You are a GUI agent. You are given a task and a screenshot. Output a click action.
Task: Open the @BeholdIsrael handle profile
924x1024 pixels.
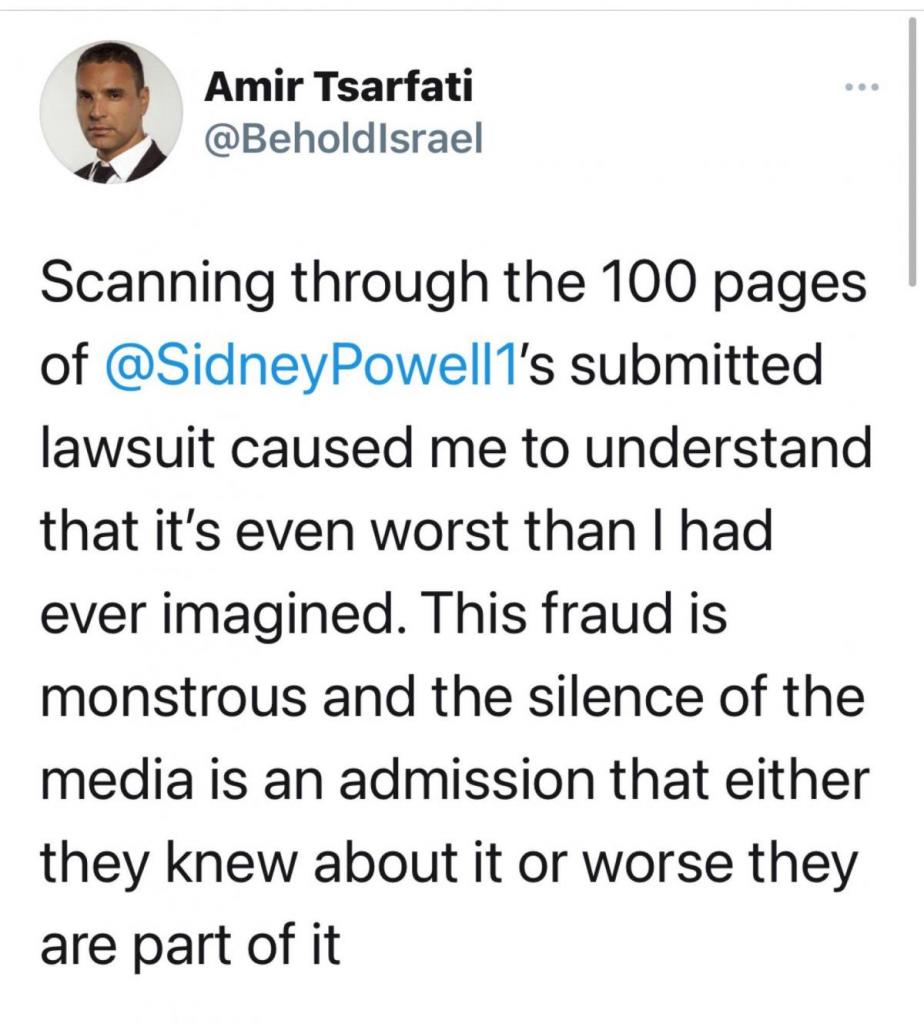click(343, 138)
